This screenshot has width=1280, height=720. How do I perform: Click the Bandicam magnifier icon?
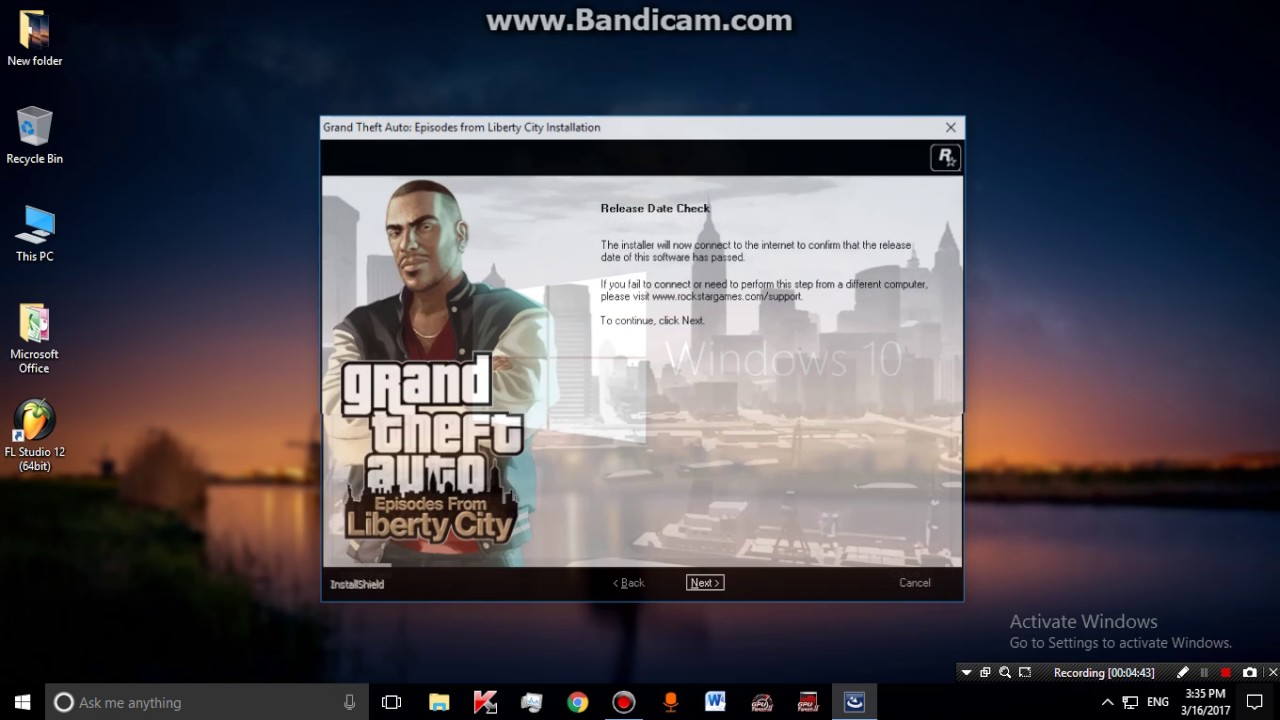click(x=1005, y=673)
